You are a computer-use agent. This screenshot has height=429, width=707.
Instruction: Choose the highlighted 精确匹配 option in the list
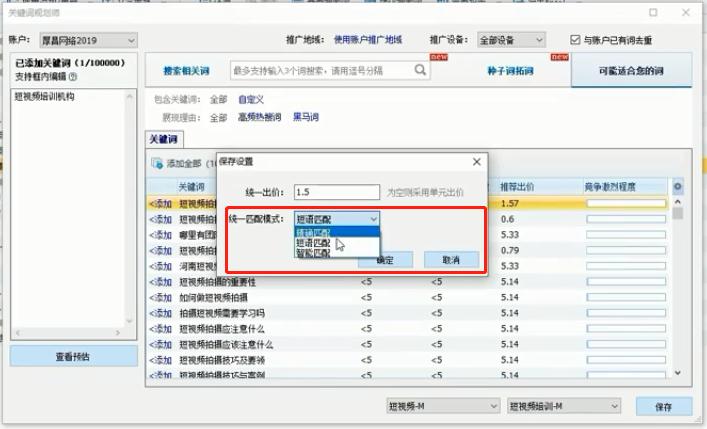(x=337, y=232)
